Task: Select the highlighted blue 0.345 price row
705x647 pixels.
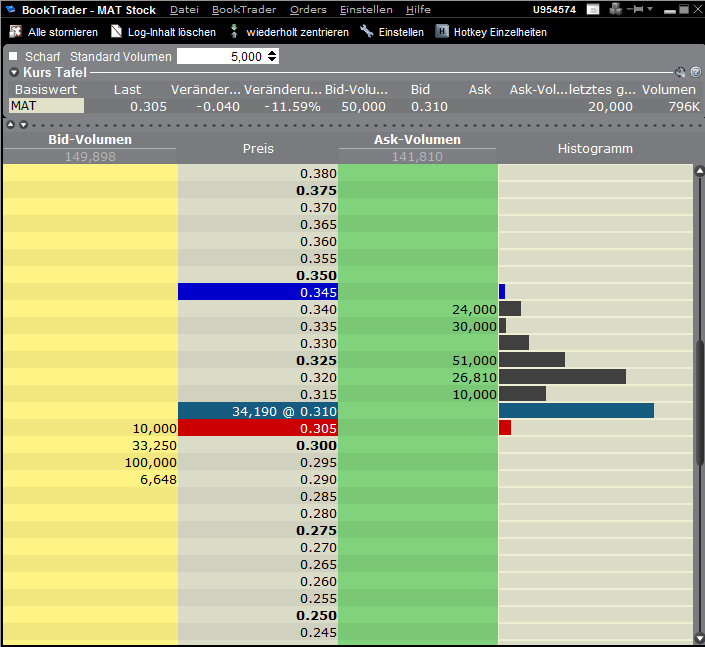Action: [258, 292]
